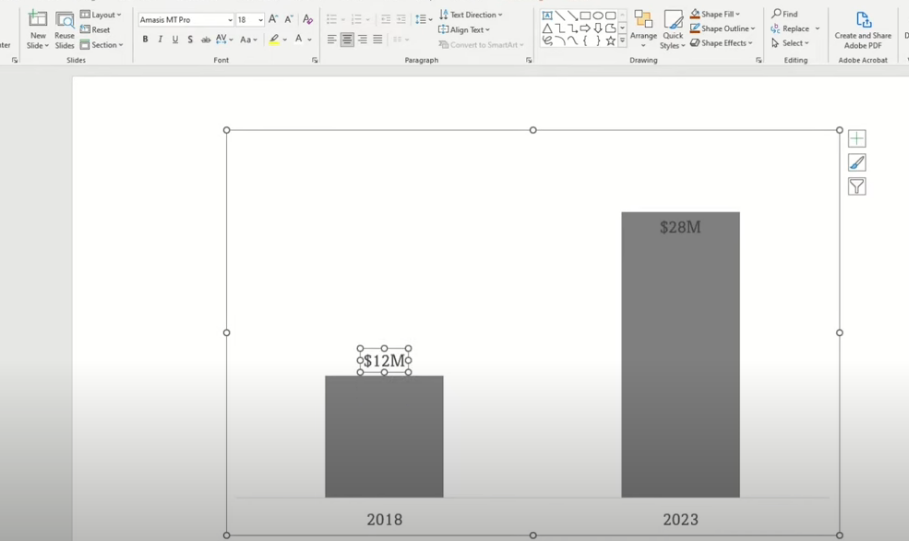Open the font size dropdown
Image resolution: width=909 pixels, height=541 pixels.
click(x=261, y=20)
